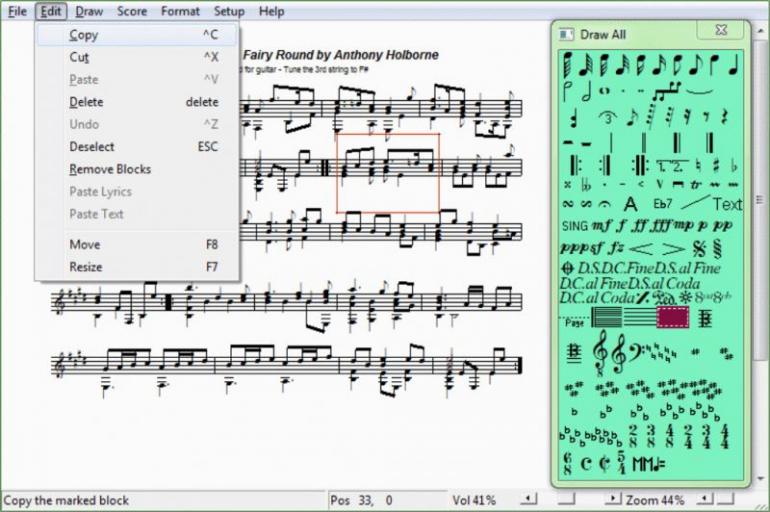The image size is (770, 512).
Task: Choose Remove Blocks from the menu
Action: [x=137, y=169]
